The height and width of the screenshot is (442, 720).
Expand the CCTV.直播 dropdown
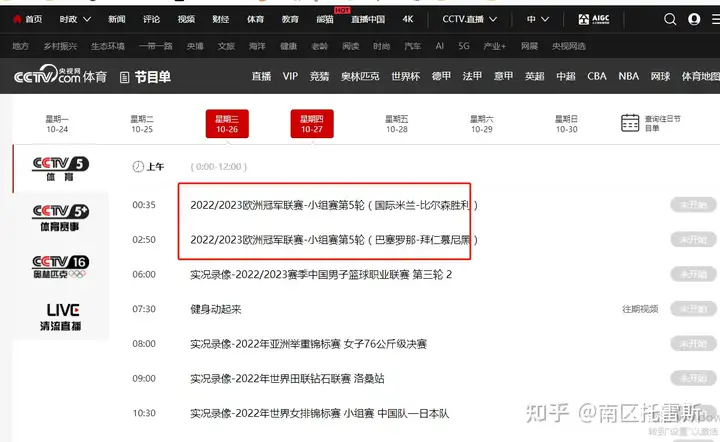pos(469,19)
